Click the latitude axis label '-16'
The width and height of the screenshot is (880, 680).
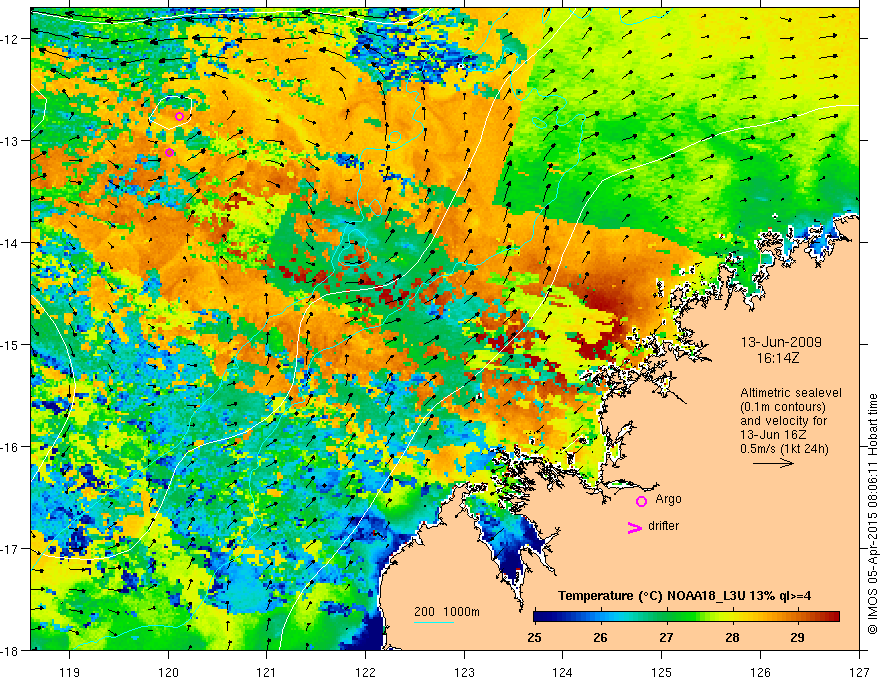coord(10,447)
